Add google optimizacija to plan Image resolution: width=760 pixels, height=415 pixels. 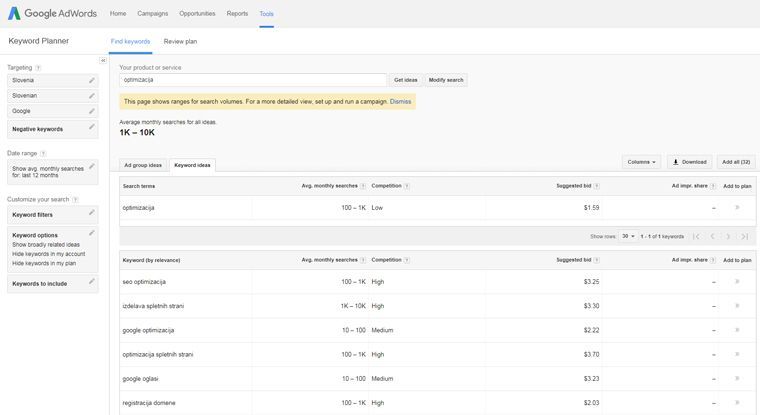(737, 330)
